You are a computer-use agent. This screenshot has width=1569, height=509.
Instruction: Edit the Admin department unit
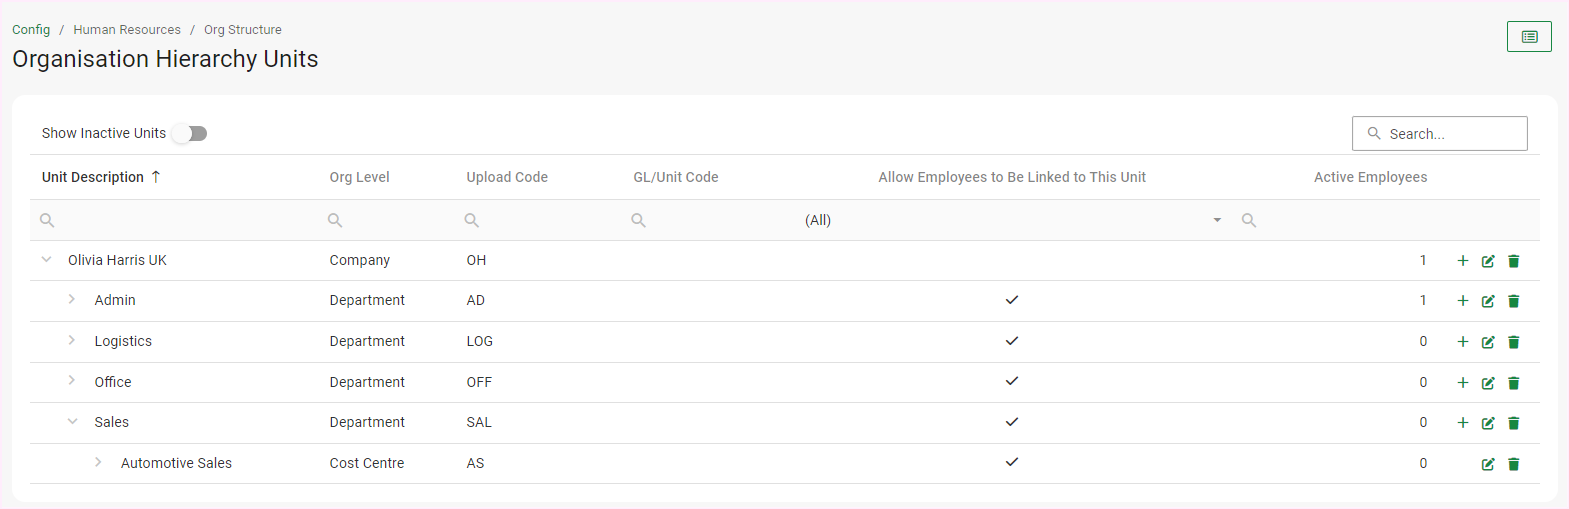point(1488,301)
